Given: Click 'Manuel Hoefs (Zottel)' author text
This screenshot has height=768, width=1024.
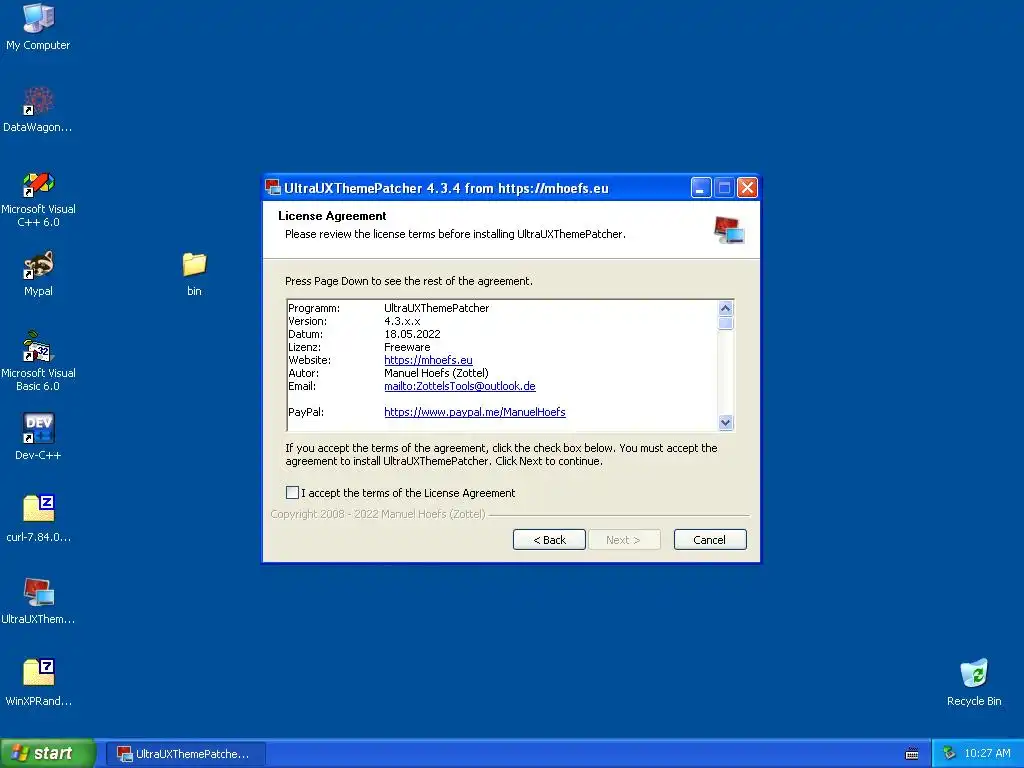Looking at the screenshot, I should [x=436, y=373].
